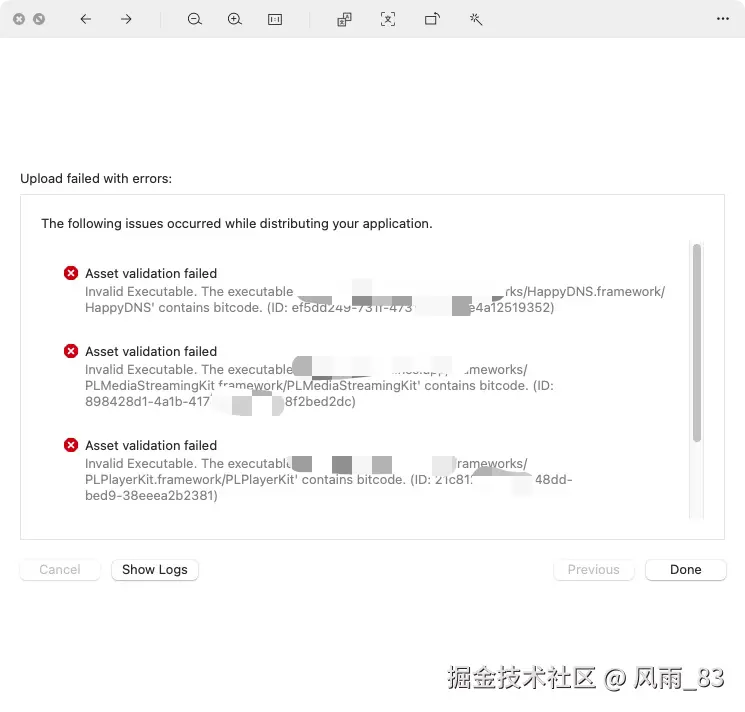Click the Done button
This screenshot has width=745, height=712.
pos(686,570)
